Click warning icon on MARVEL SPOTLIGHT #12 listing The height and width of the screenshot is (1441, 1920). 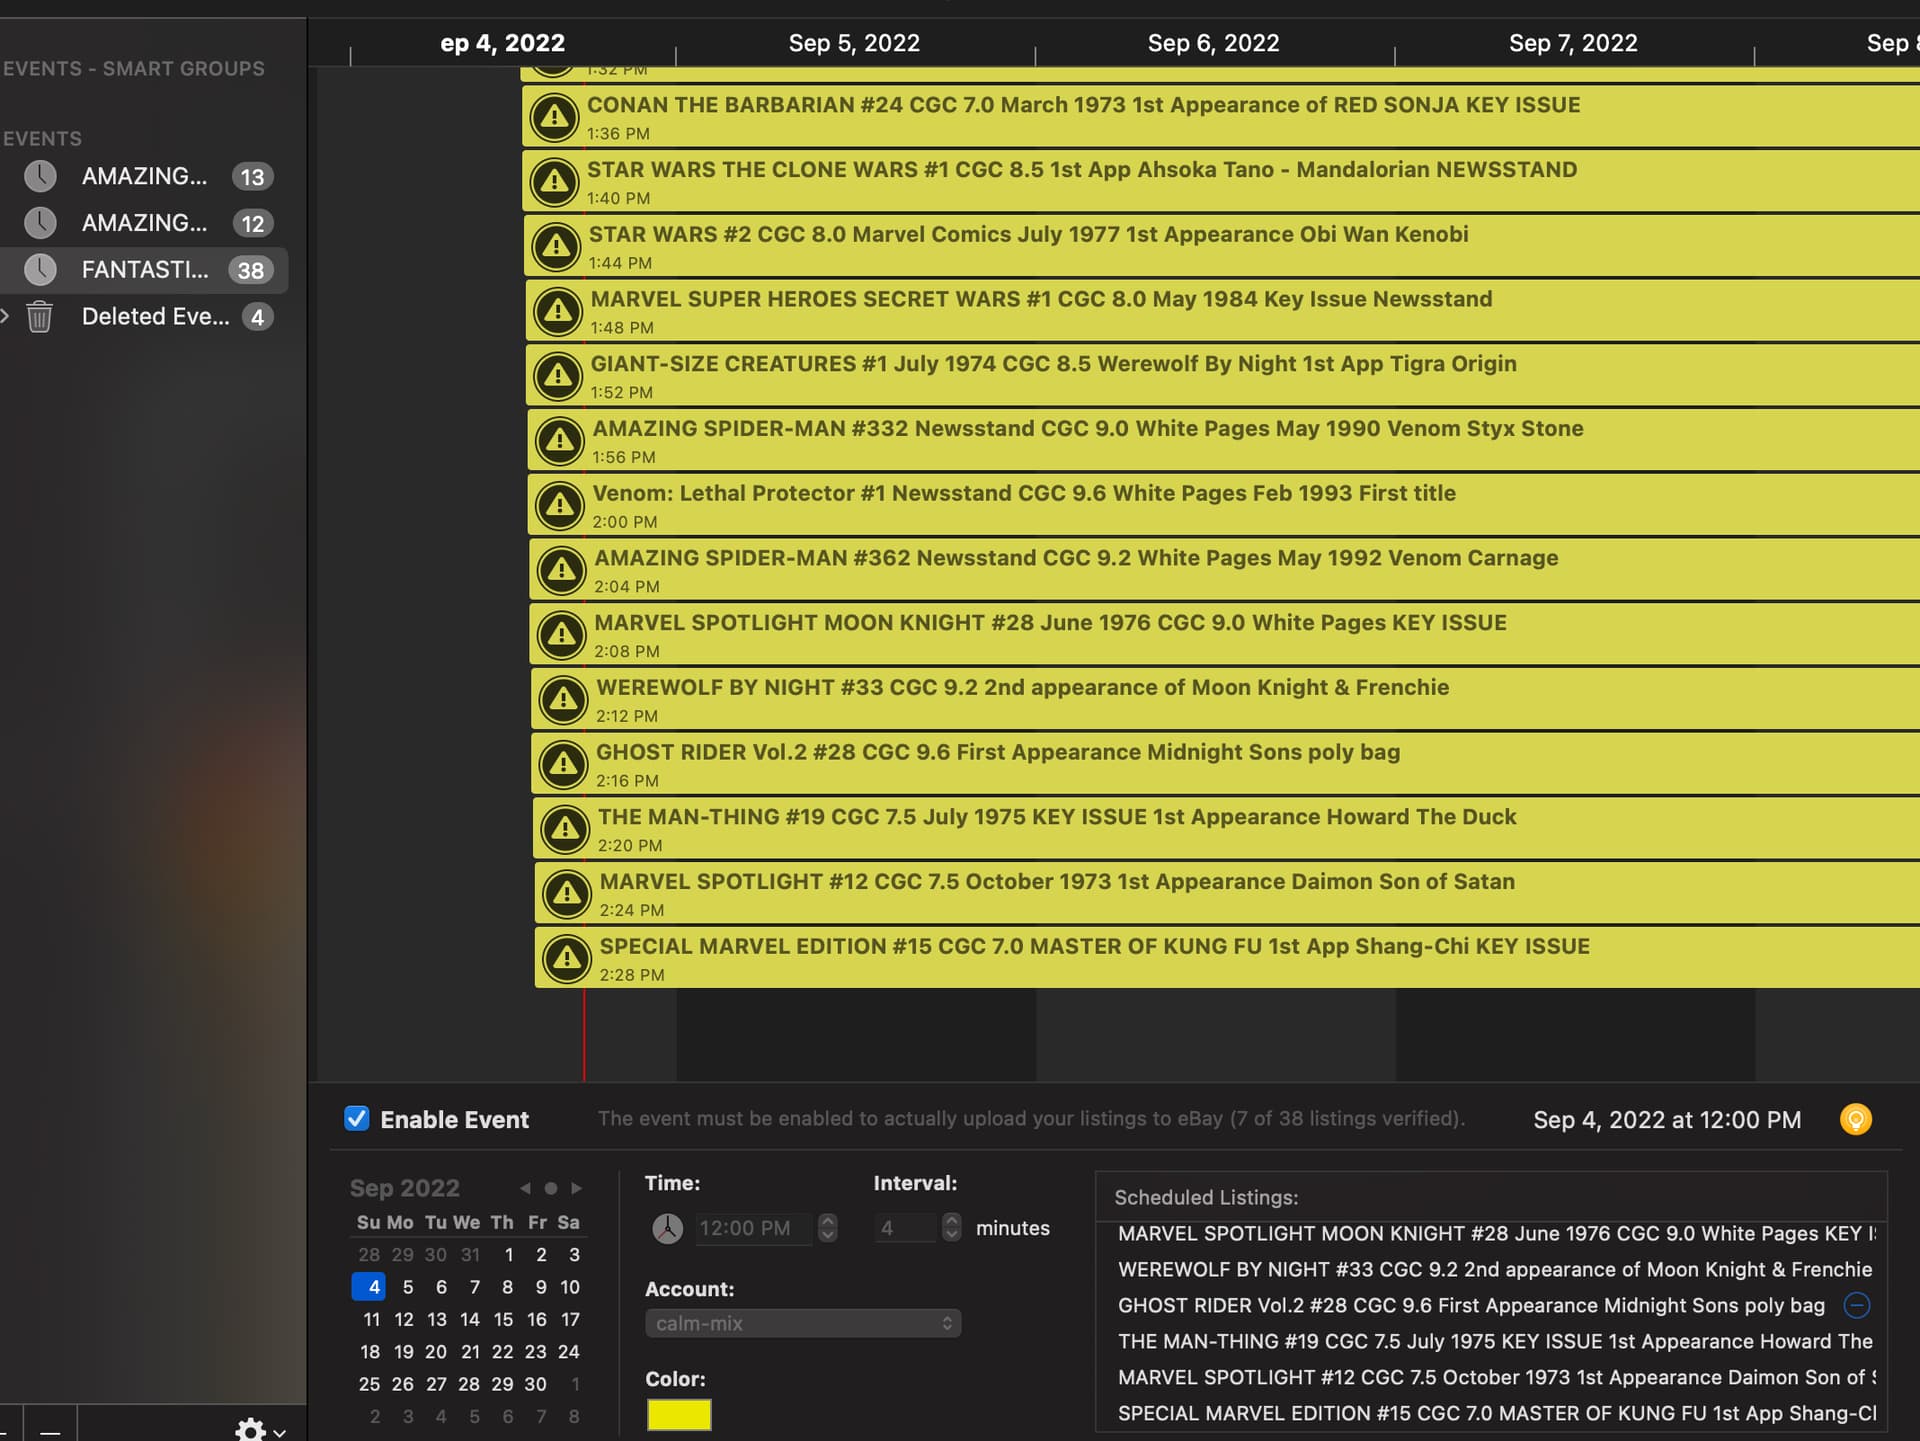point(567,894)
